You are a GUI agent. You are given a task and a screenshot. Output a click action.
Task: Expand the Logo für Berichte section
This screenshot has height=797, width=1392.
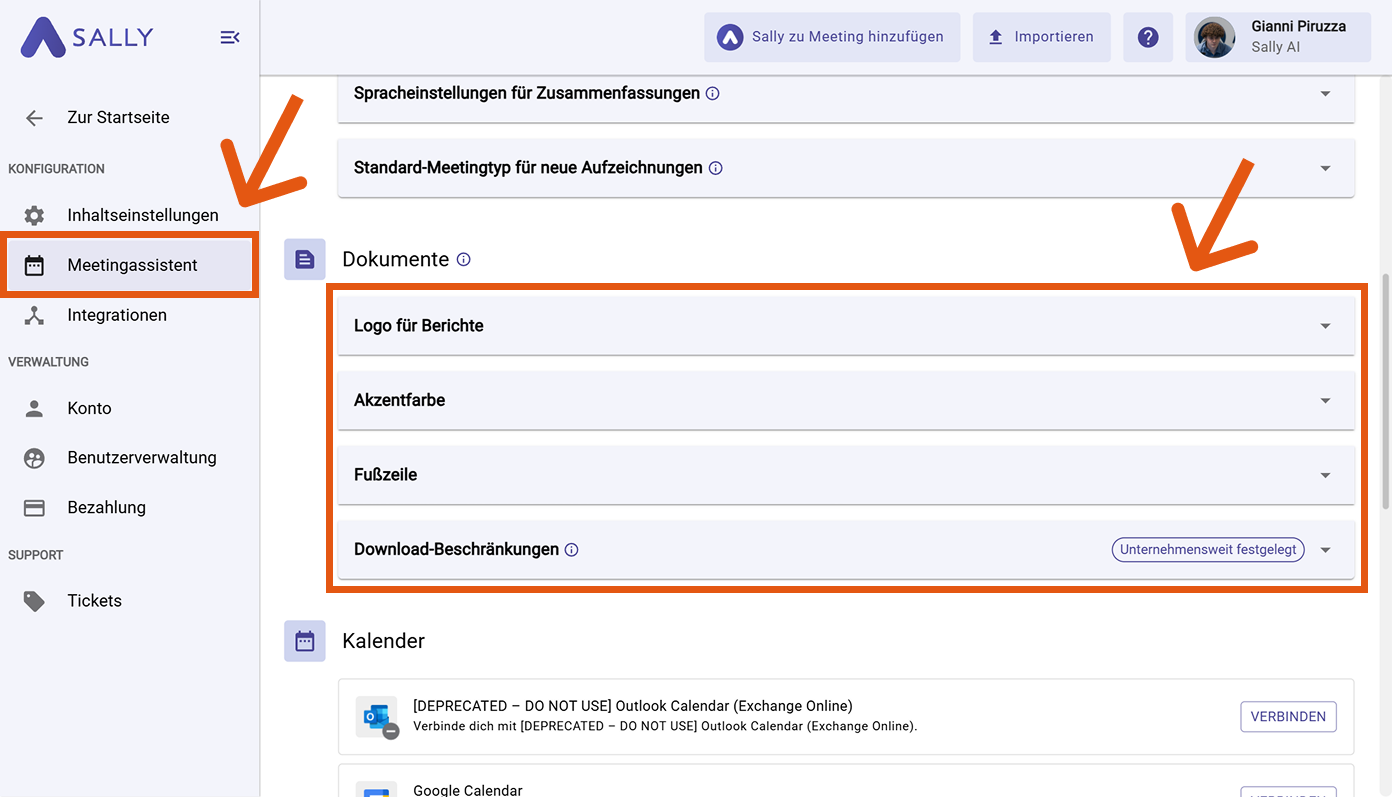[x=1325, y=326]
